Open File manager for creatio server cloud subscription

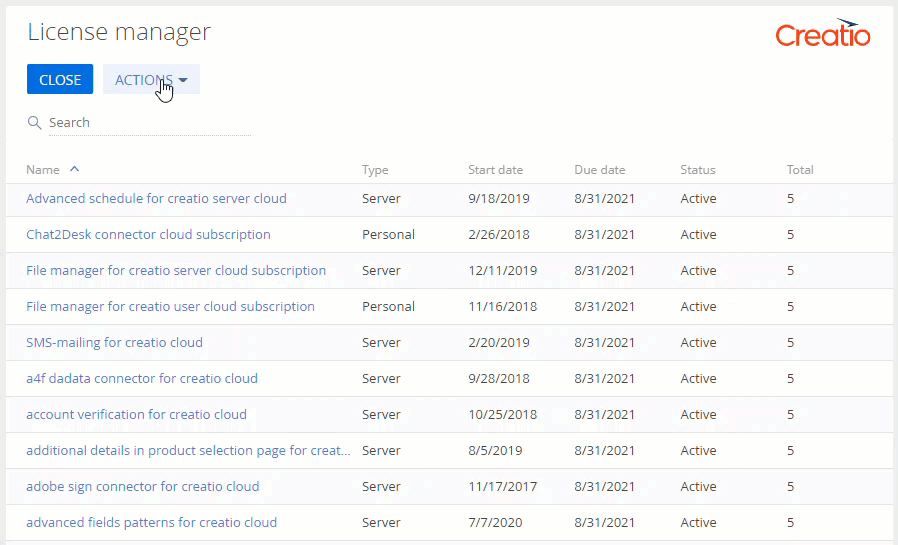[x=176, y=271]
